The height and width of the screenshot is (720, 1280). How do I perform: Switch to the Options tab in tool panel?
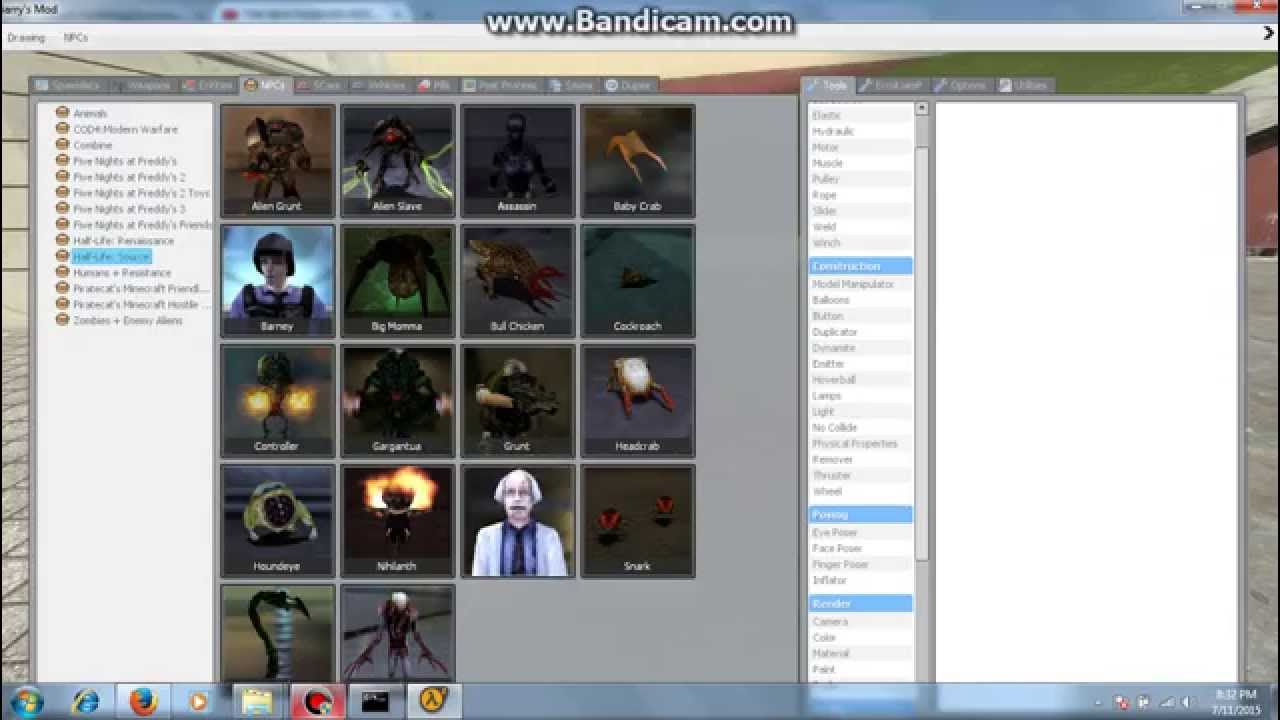pyautogui.click(x=960, y=86)
